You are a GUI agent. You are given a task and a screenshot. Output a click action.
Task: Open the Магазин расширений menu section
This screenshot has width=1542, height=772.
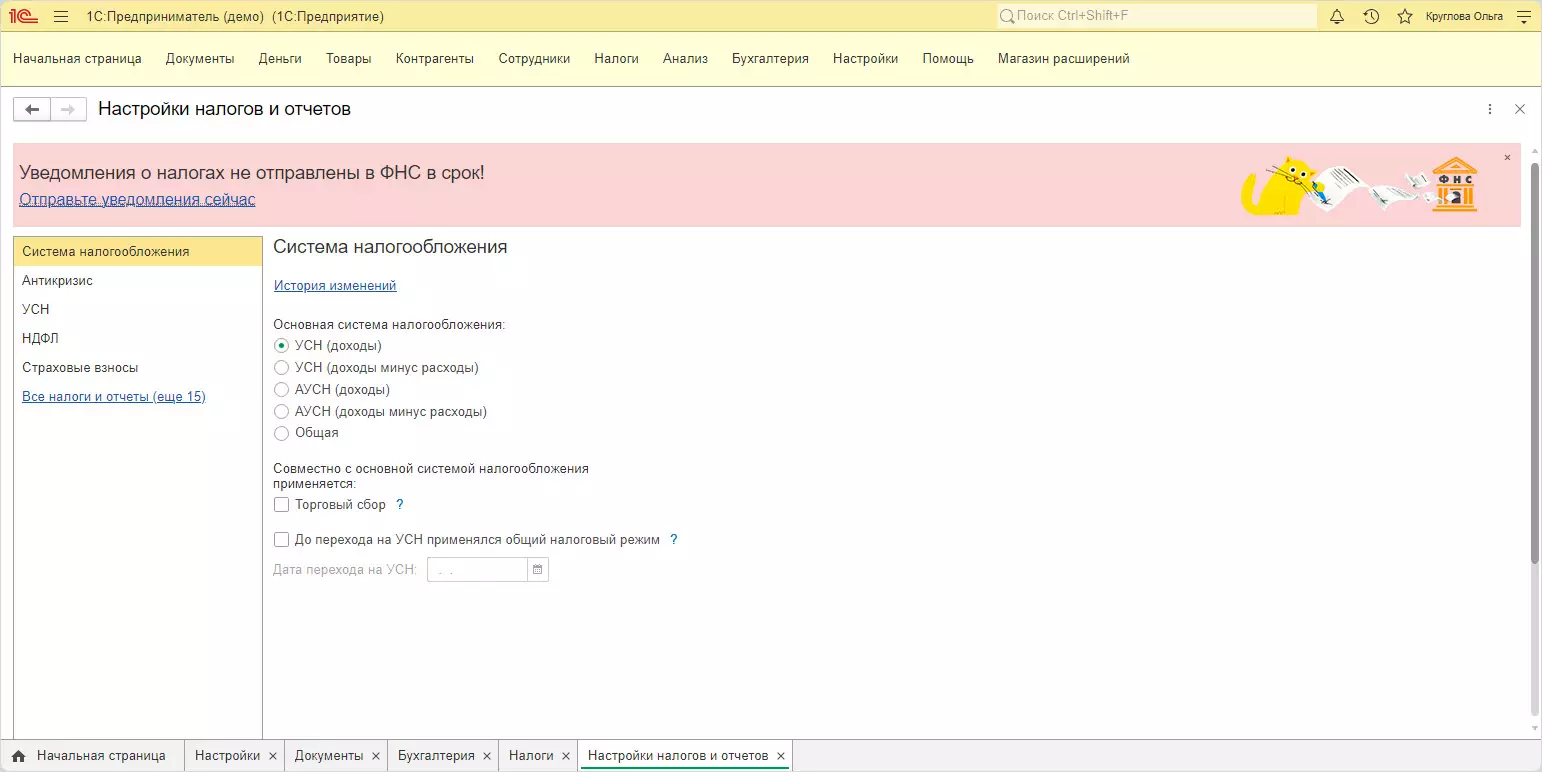pyautogui.click(x=1064, y=59)
